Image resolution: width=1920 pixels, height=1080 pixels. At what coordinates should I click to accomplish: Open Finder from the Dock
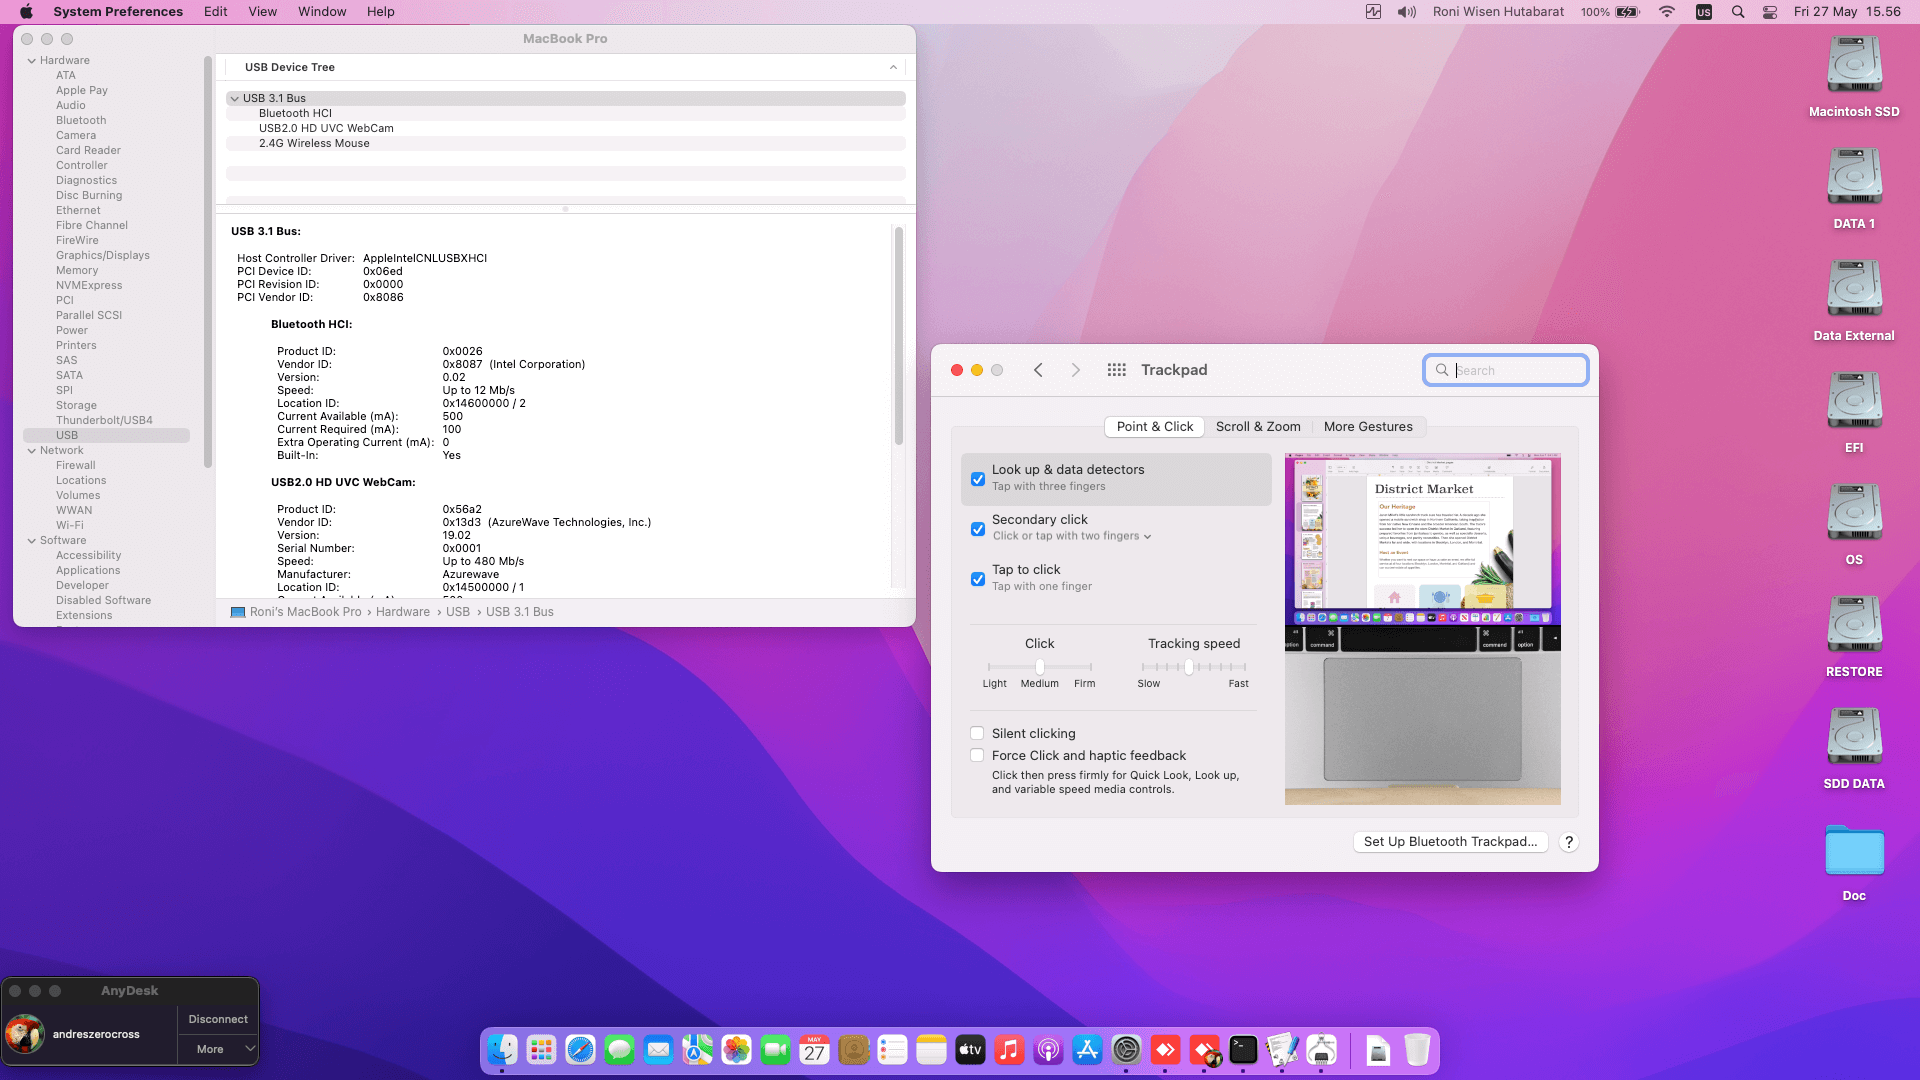coord(502,1050)
